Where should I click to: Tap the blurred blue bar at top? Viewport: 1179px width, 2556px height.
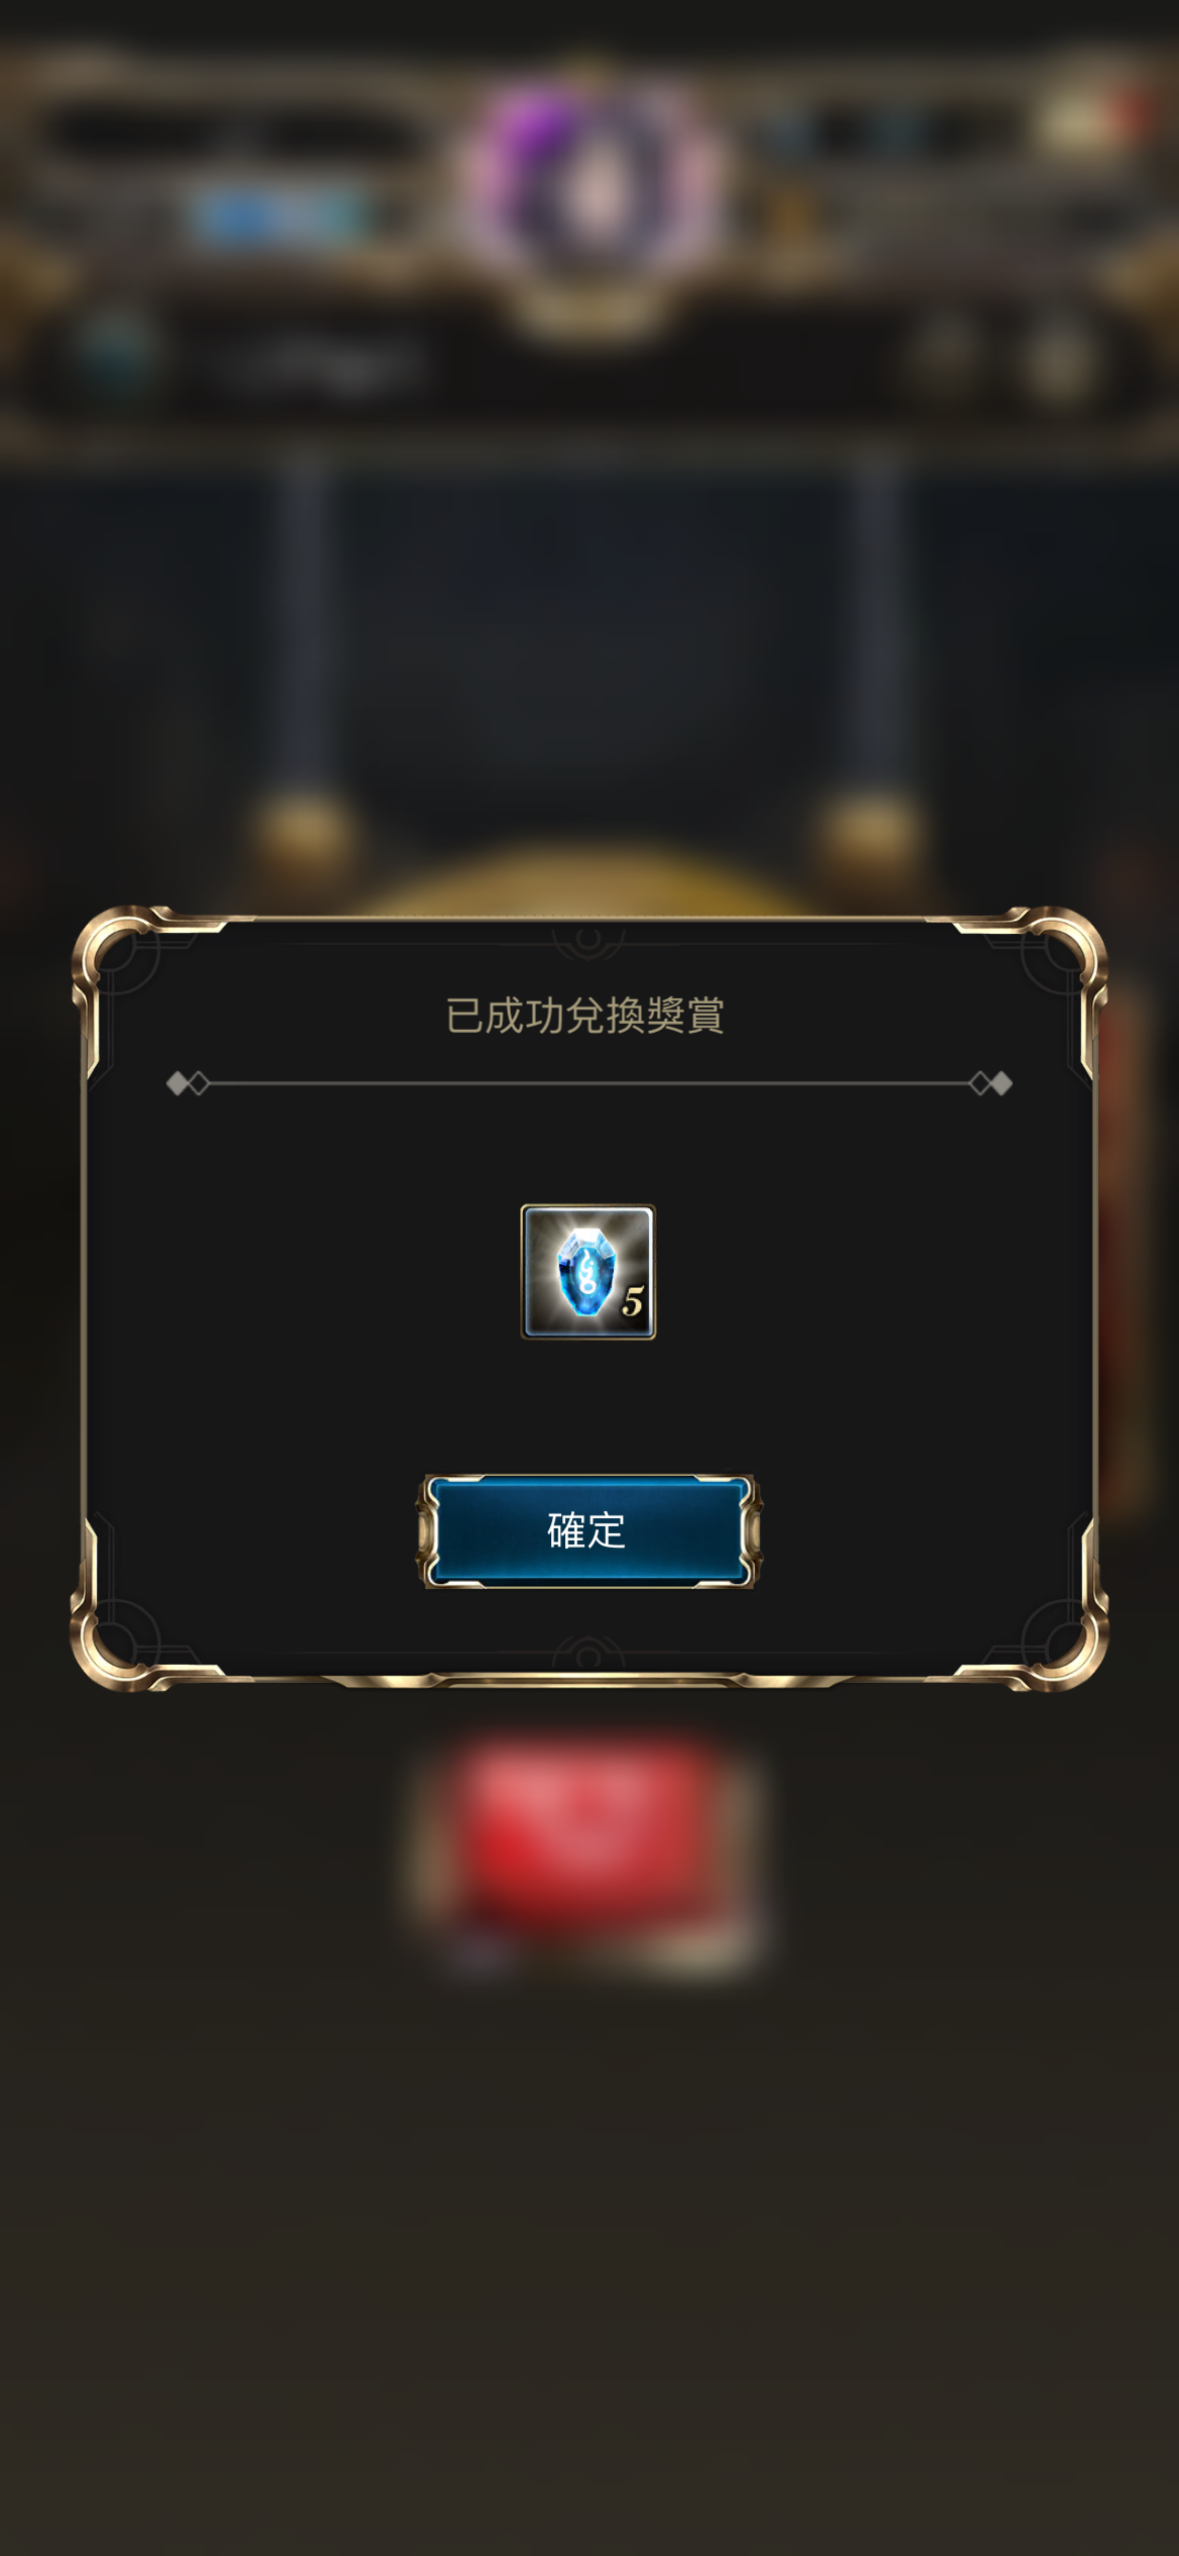tap(282, 217)
